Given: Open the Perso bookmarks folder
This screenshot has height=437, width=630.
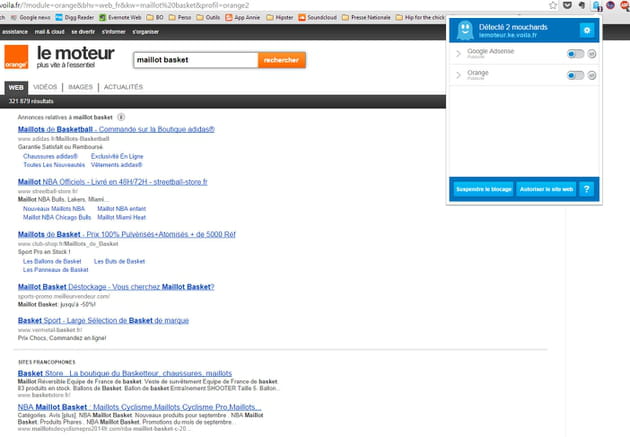Looking at the screenshot, I should pyautogui.click(x=180, y=18).
